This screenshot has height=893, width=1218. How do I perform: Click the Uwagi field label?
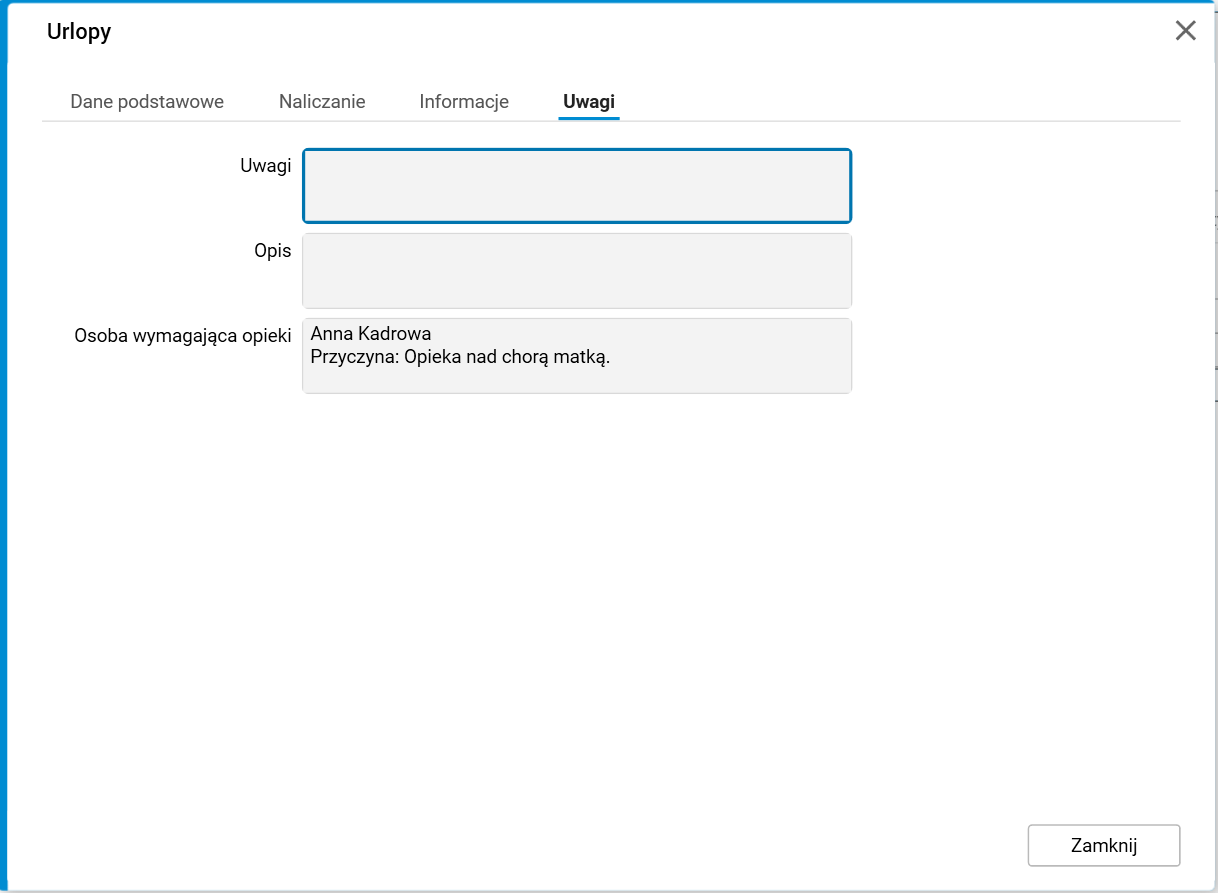pyautogui.click(x=265, y=166)
